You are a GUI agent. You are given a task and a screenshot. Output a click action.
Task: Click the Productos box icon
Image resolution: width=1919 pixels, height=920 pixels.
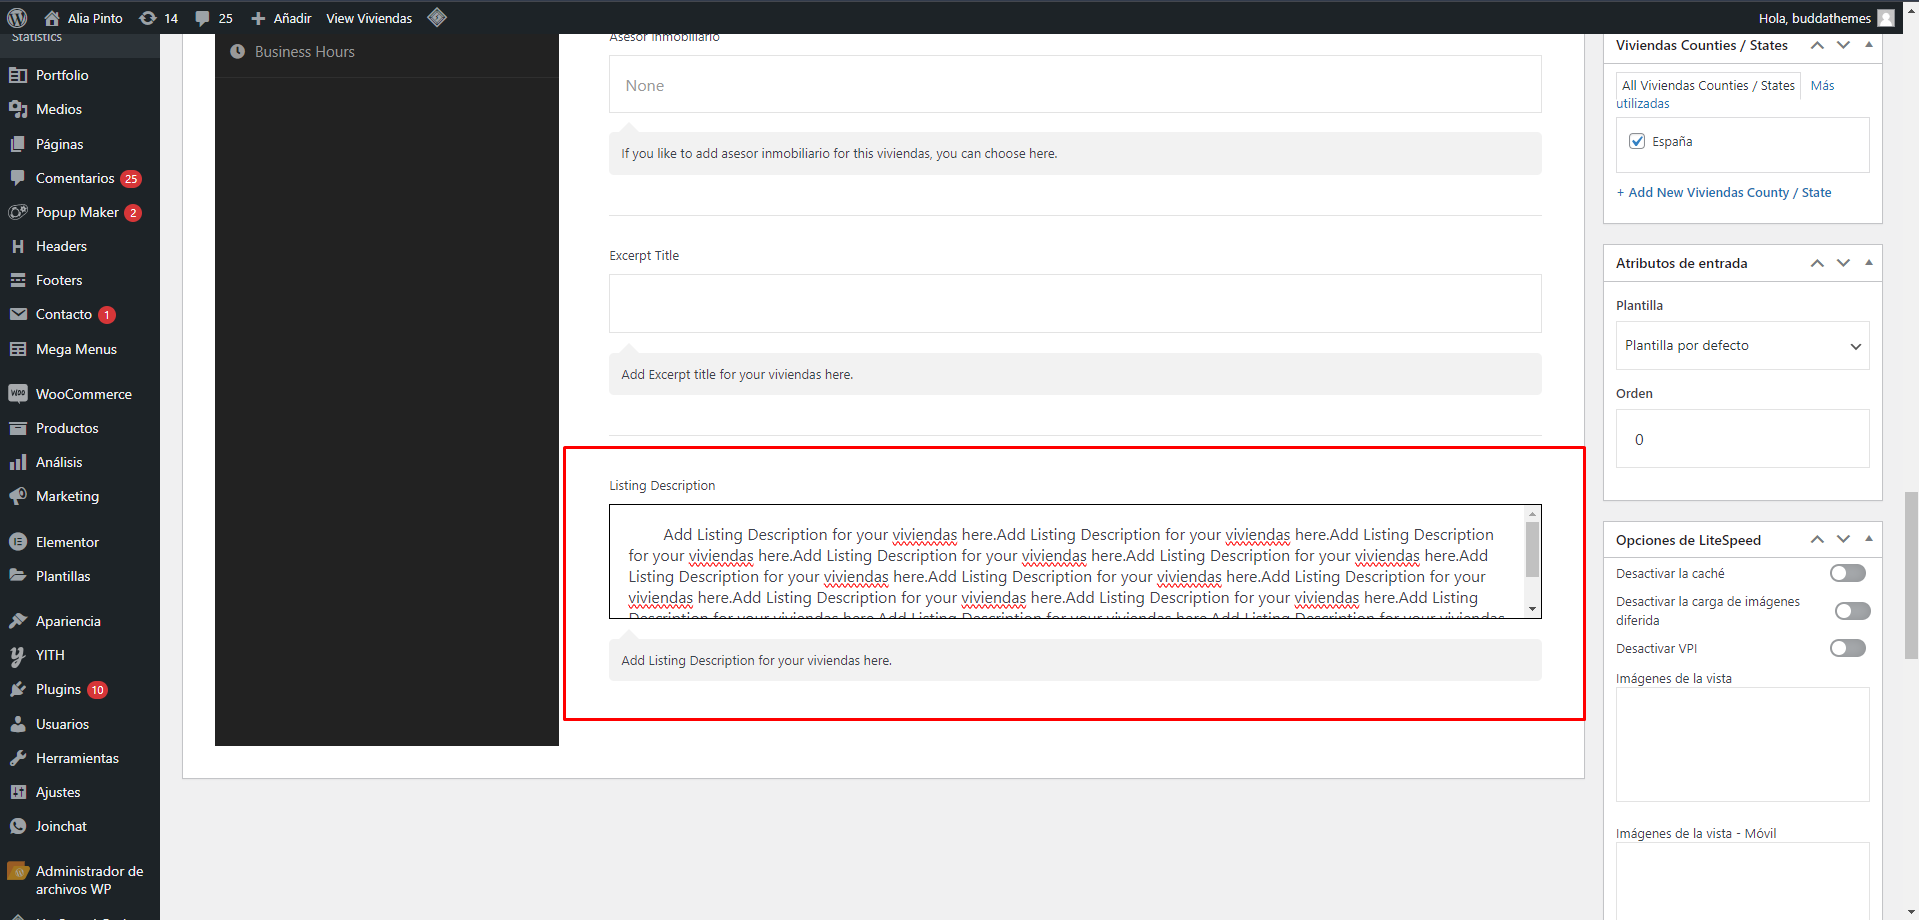pyautogui.click(x=18, y=428)
